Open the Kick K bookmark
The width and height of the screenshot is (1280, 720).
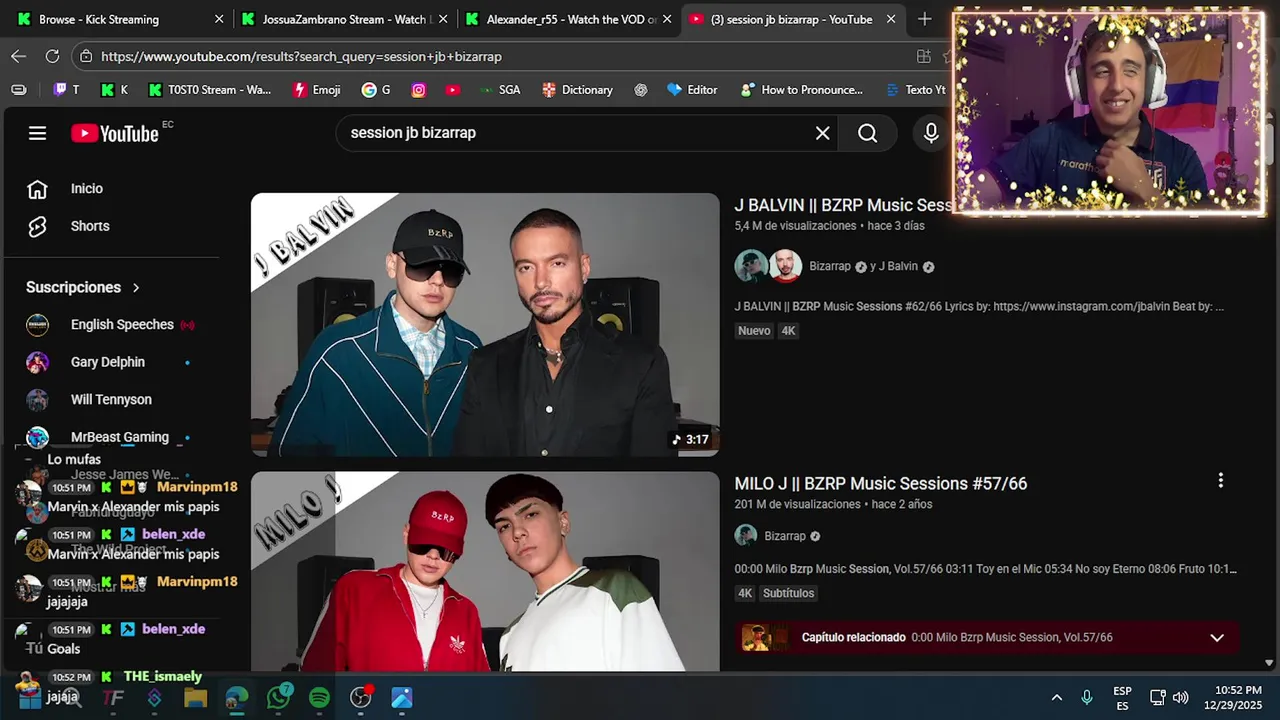point(115,90)
